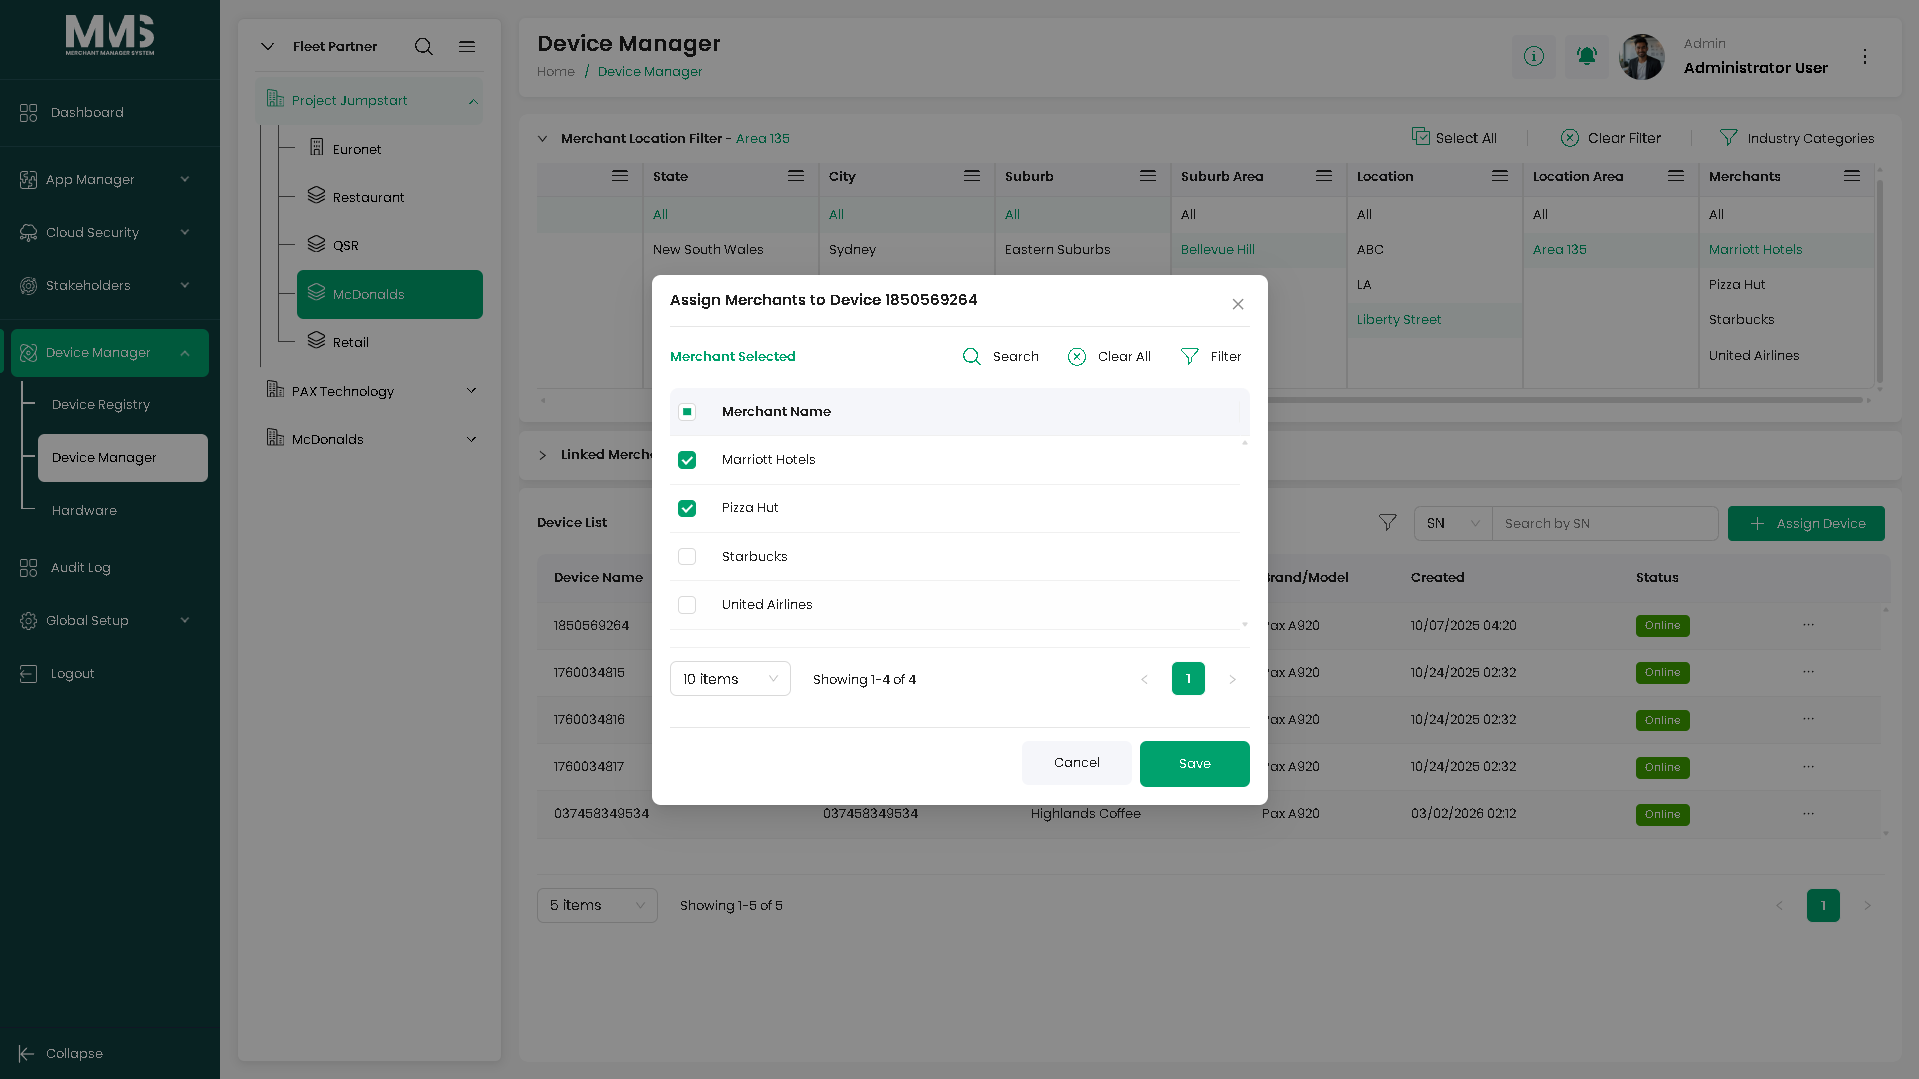Open the SN search-type dropdown

pyautogui.click(x=1453, y=524)
